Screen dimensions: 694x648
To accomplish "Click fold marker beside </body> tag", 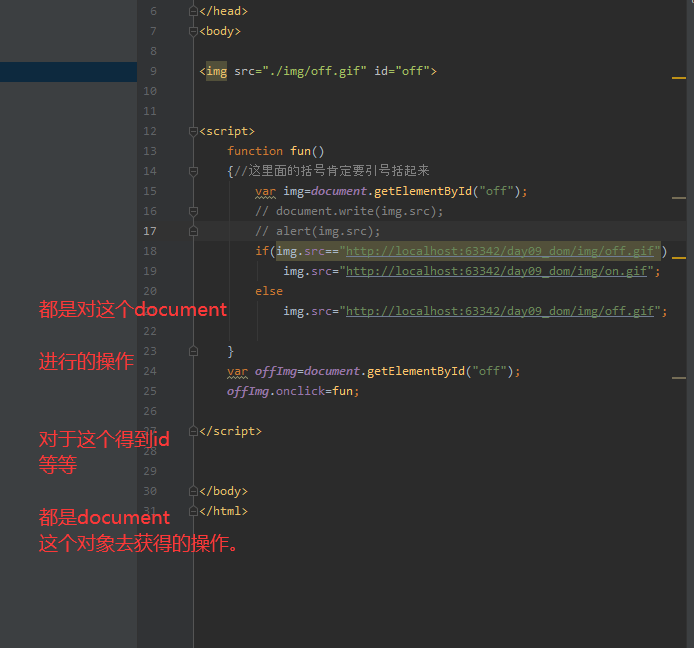I will [x=193, y=491].
